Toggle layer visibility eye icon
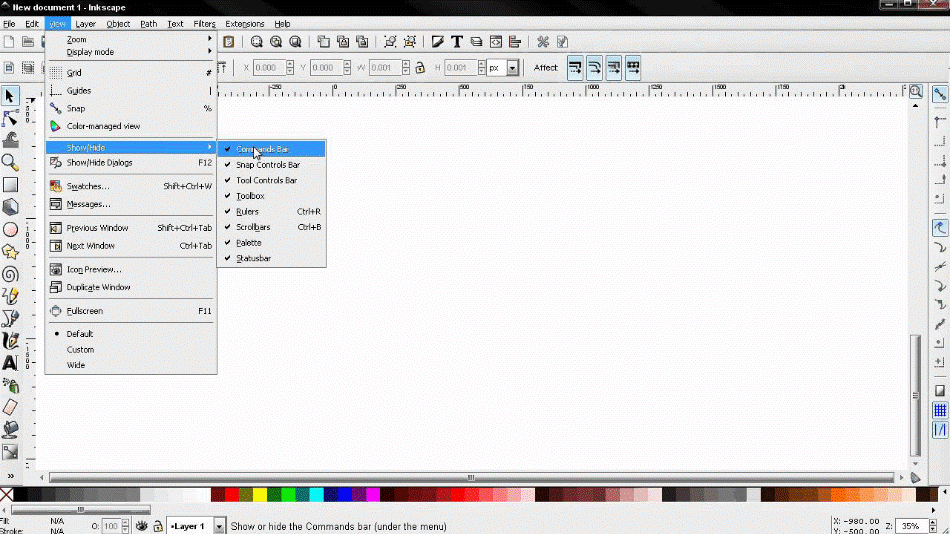The image size is (950, 534). coord(142,526)
